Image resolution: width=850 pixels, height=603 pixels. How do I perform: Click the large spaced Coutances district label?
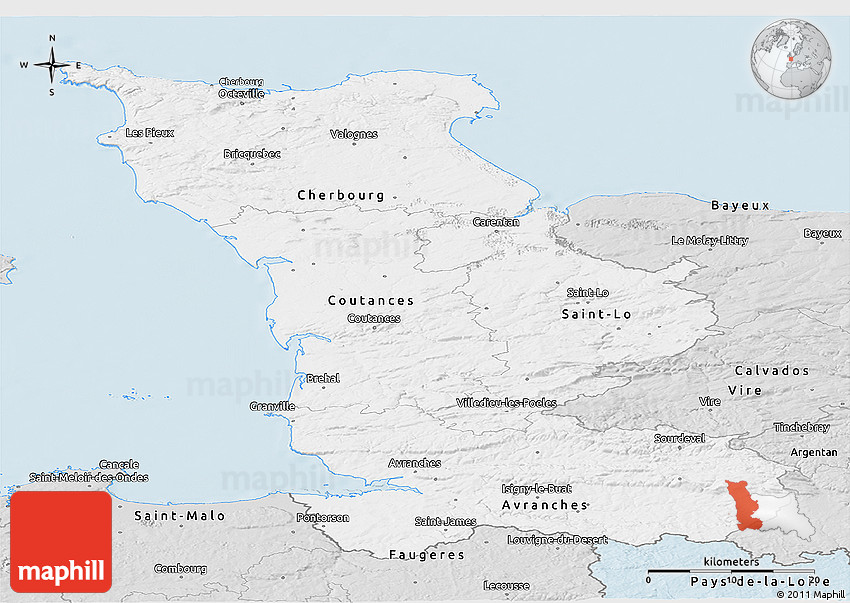pyautogui.click(x=371, y=300)
